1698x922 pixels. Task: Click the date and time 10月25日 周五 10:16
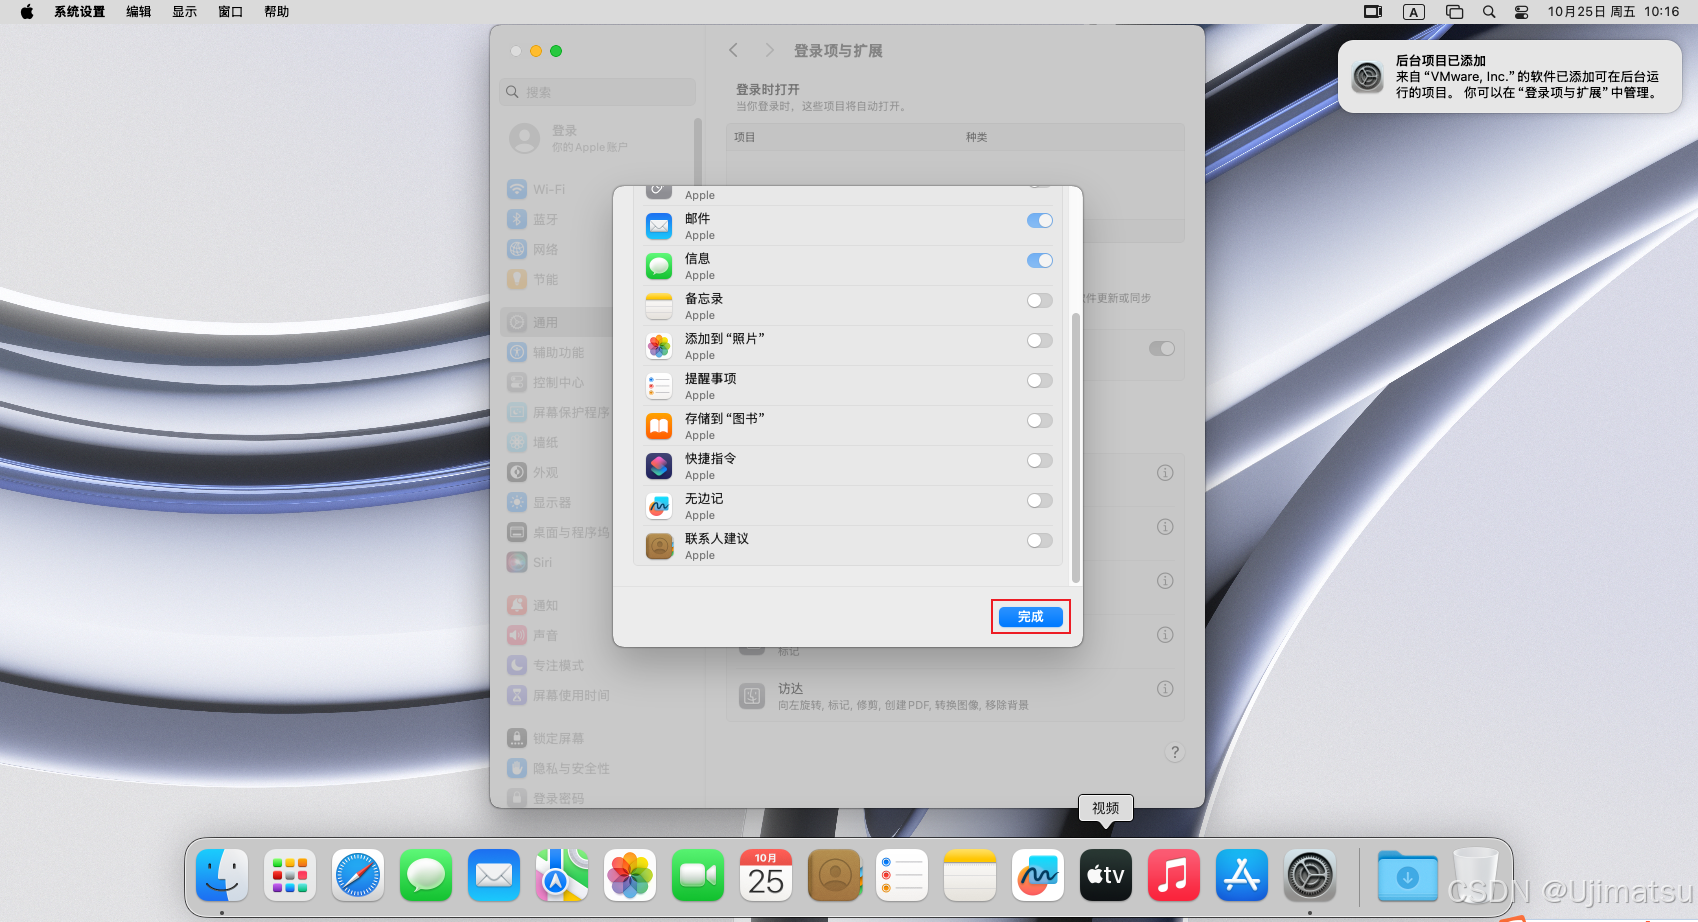[1613, 12]
